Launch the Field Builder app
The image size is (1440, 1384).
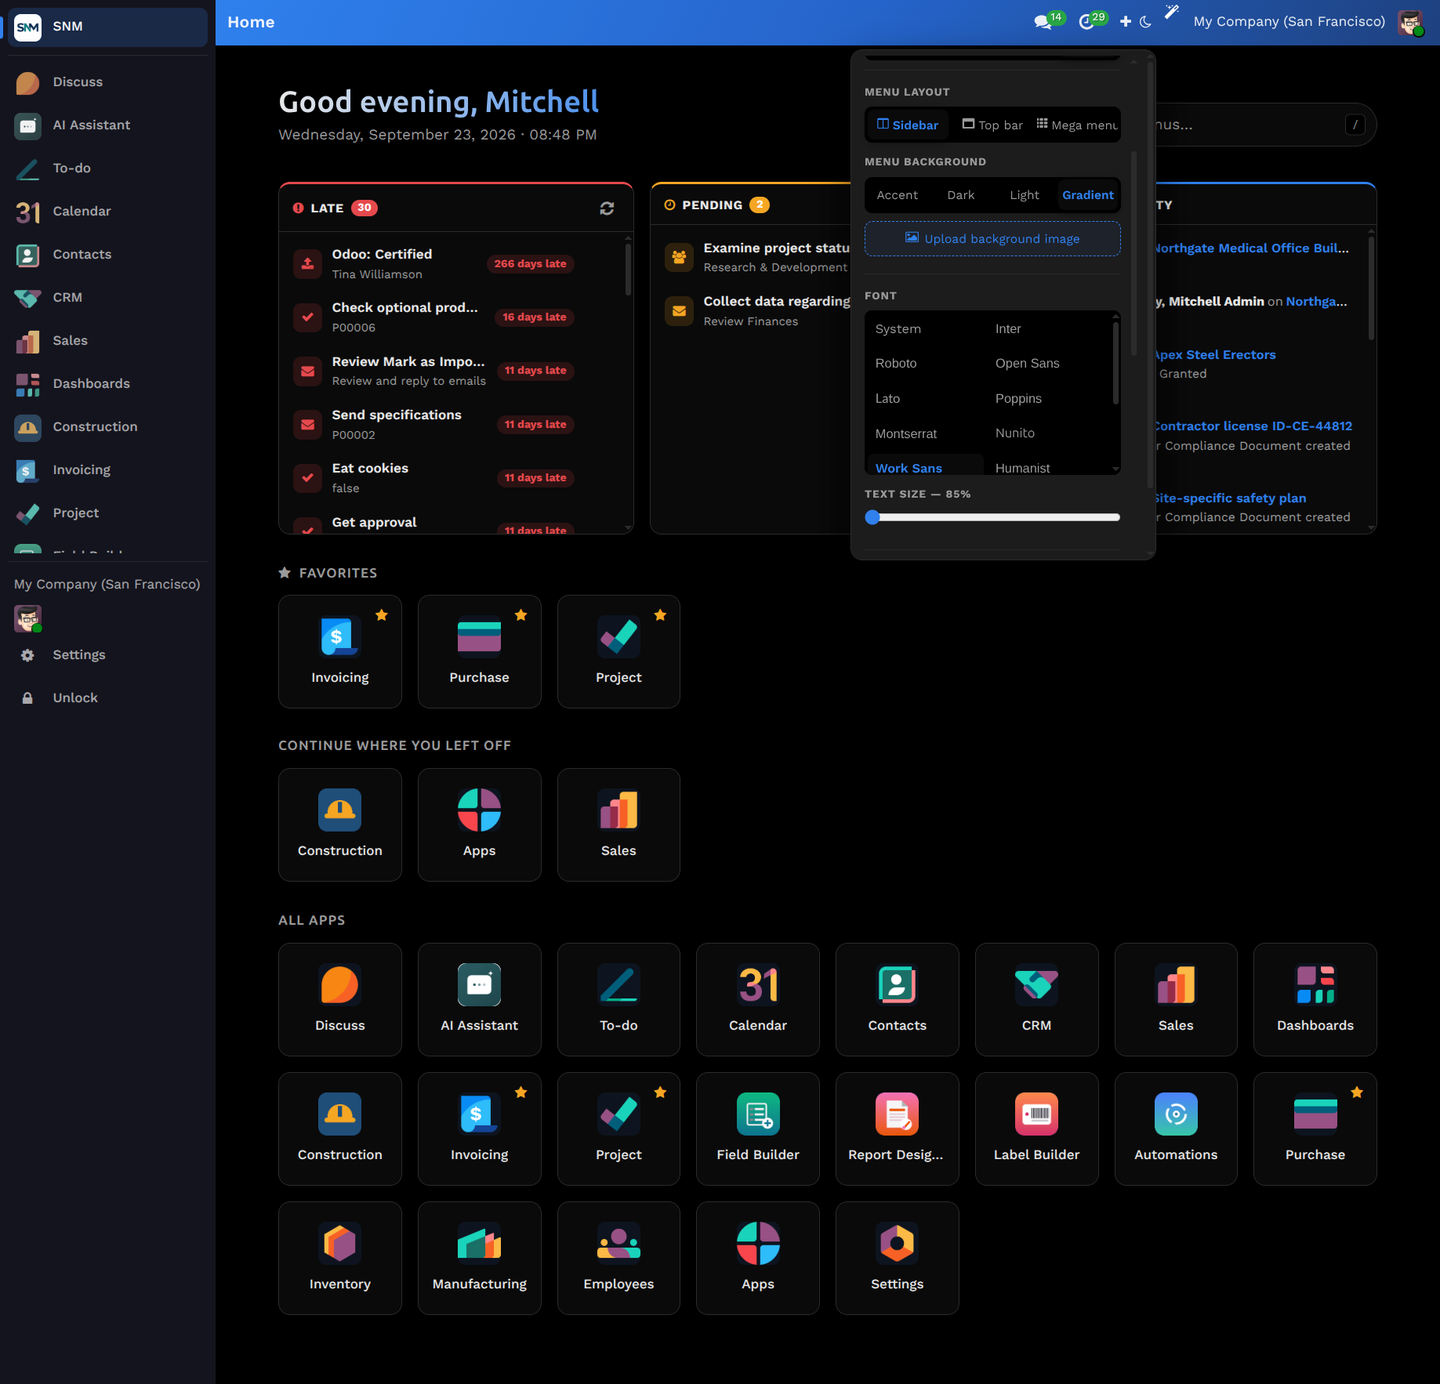tap(758, 1128)
